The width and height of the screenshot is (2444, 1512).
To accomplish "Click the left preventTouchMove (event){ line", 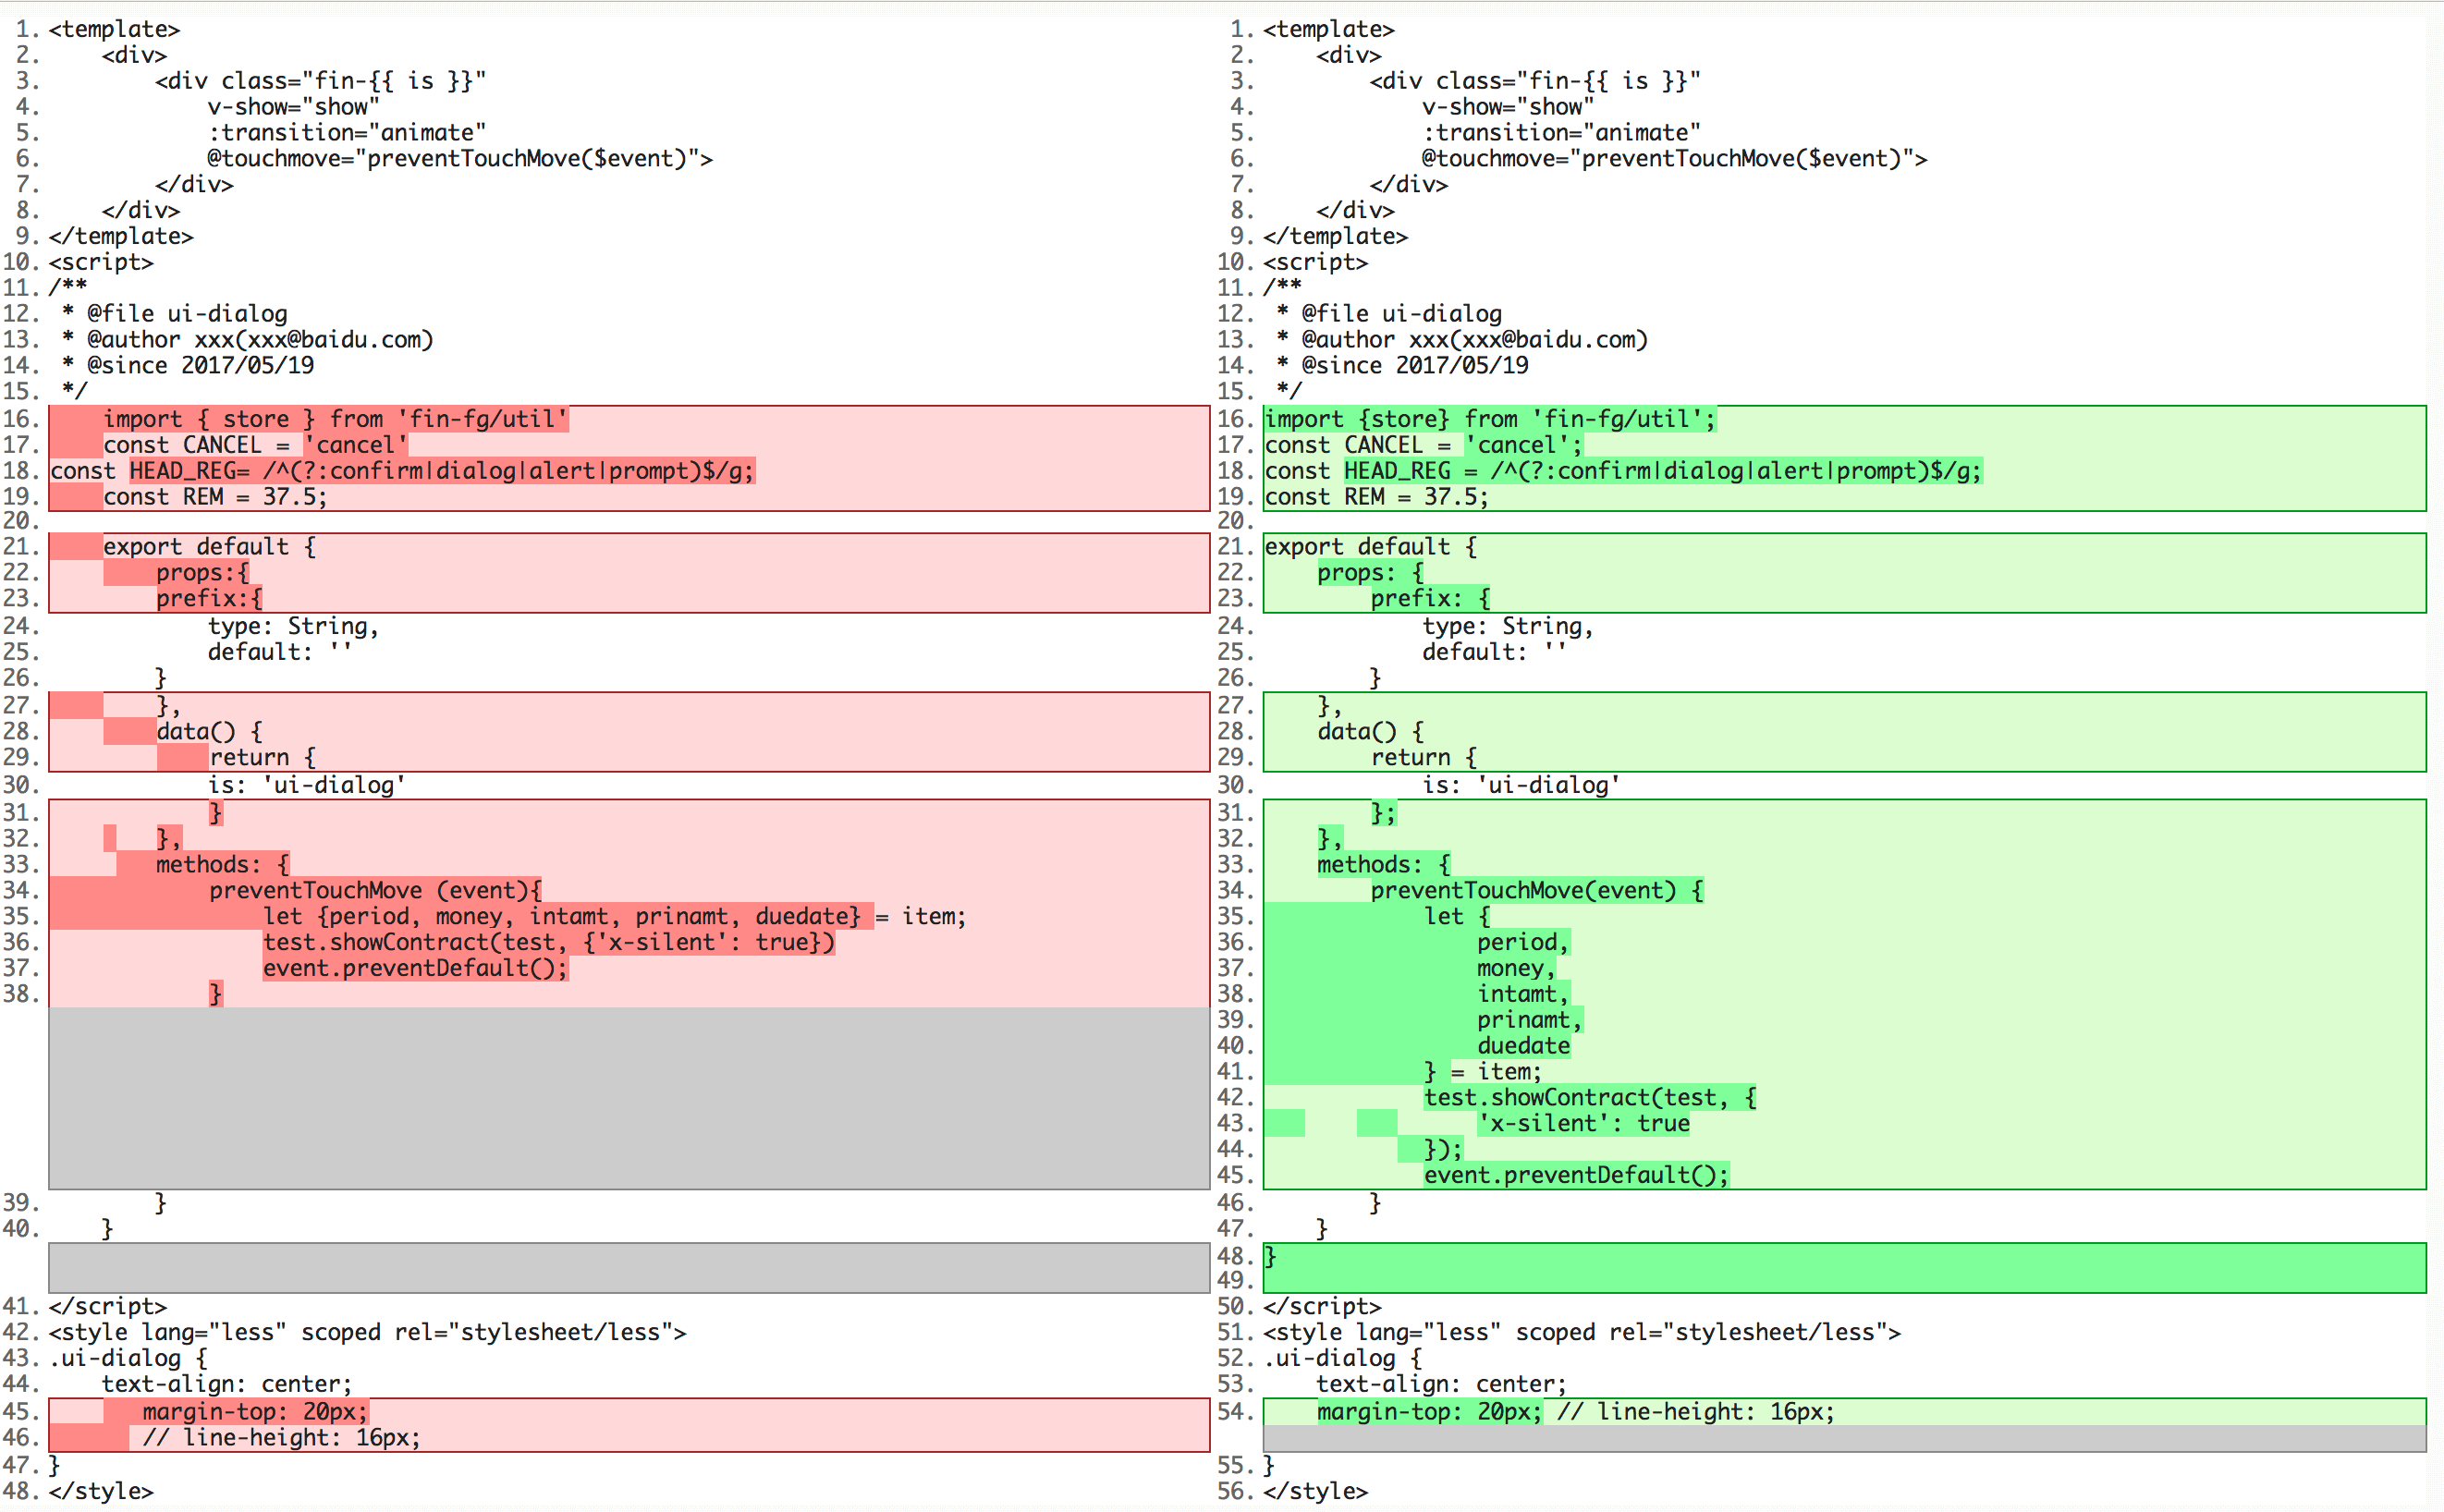I will [x=375, y=890].
